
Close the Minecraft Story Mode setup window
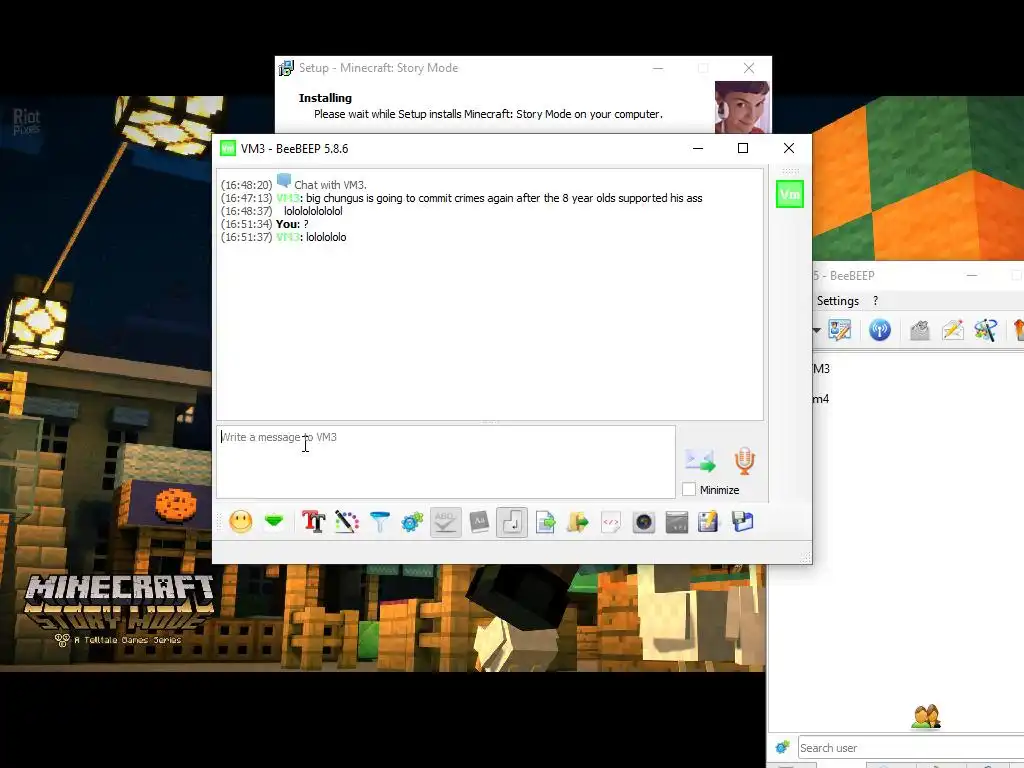pyautogui.click(x=749, y=68)
